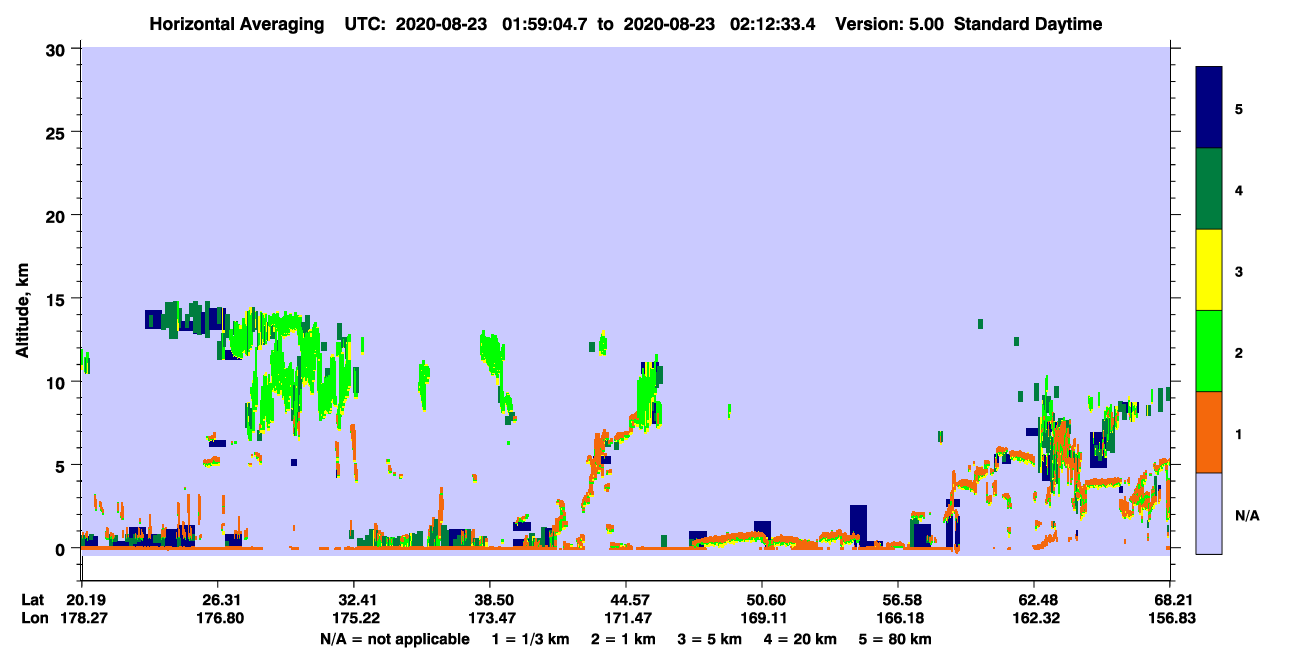Click the colorbar label '3'

(1239, 270)
